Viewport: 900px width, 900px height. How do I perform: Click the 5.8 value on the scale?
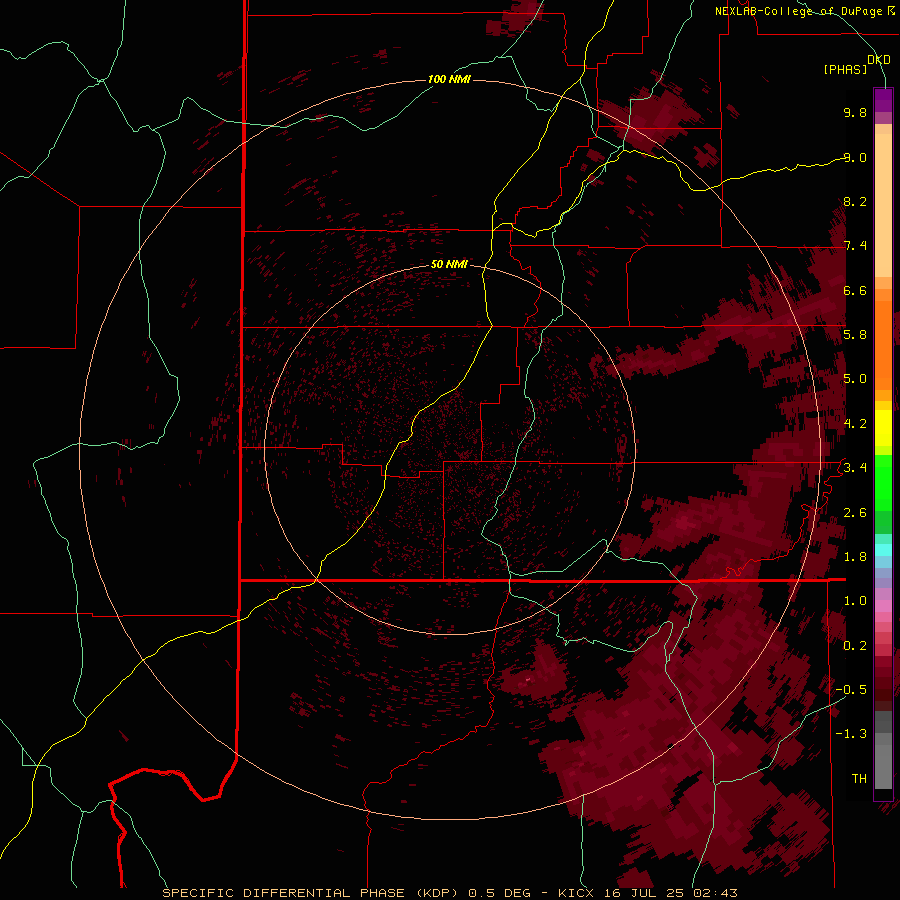coord(855,335)
